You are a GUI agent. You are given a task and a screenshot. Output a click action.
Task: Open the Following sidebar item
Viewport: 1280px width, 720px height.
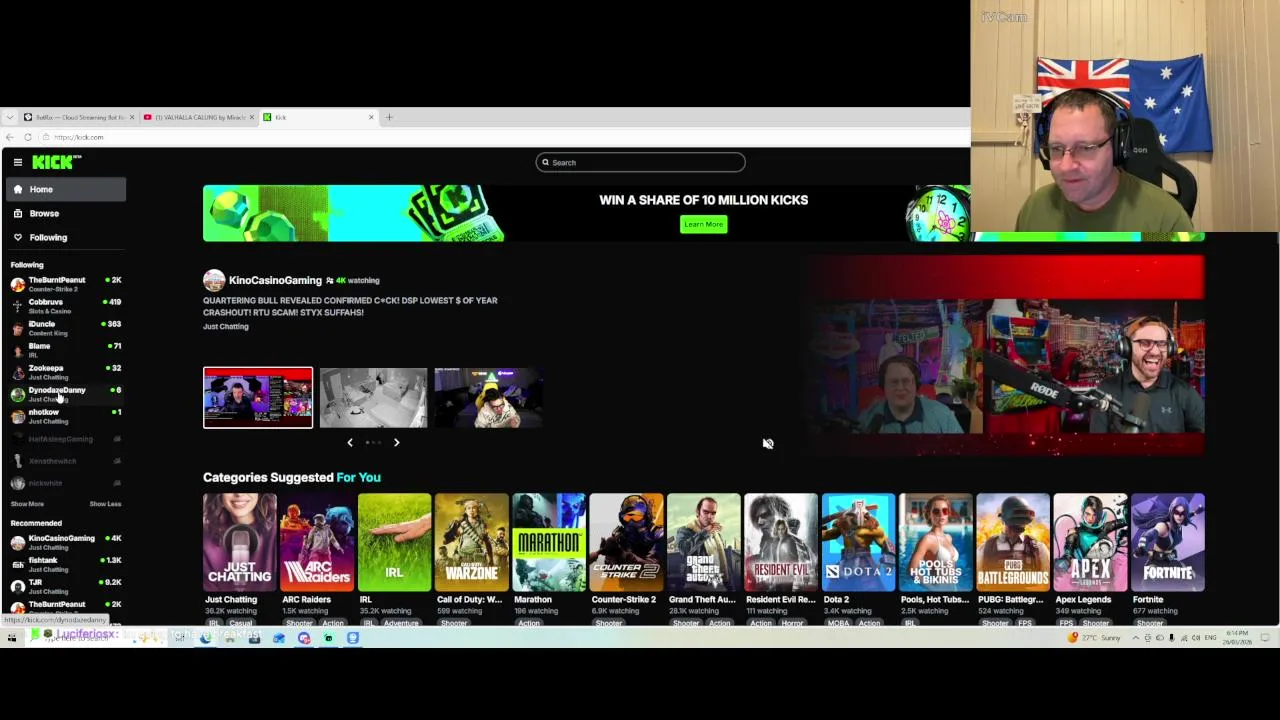point(65,237)
